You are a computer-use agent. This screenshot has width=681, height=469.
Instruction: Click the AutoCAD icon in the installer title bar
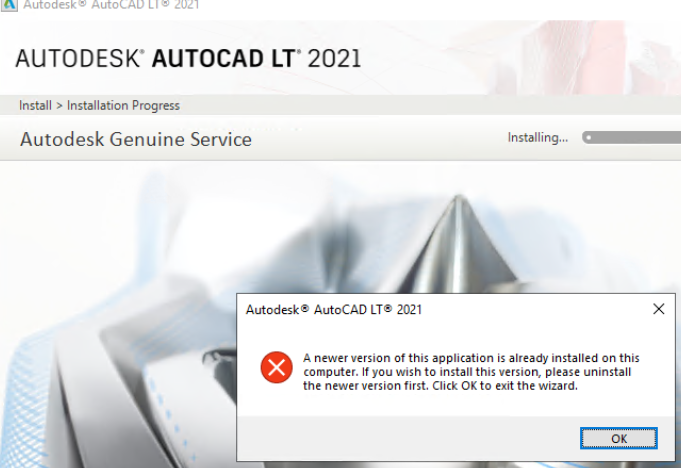coord(8,6)
